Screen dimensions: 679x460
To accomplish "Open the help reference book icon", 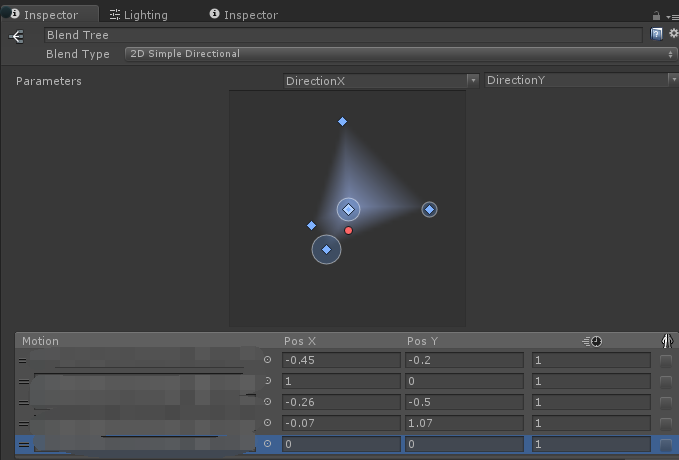I will [656, 34].
